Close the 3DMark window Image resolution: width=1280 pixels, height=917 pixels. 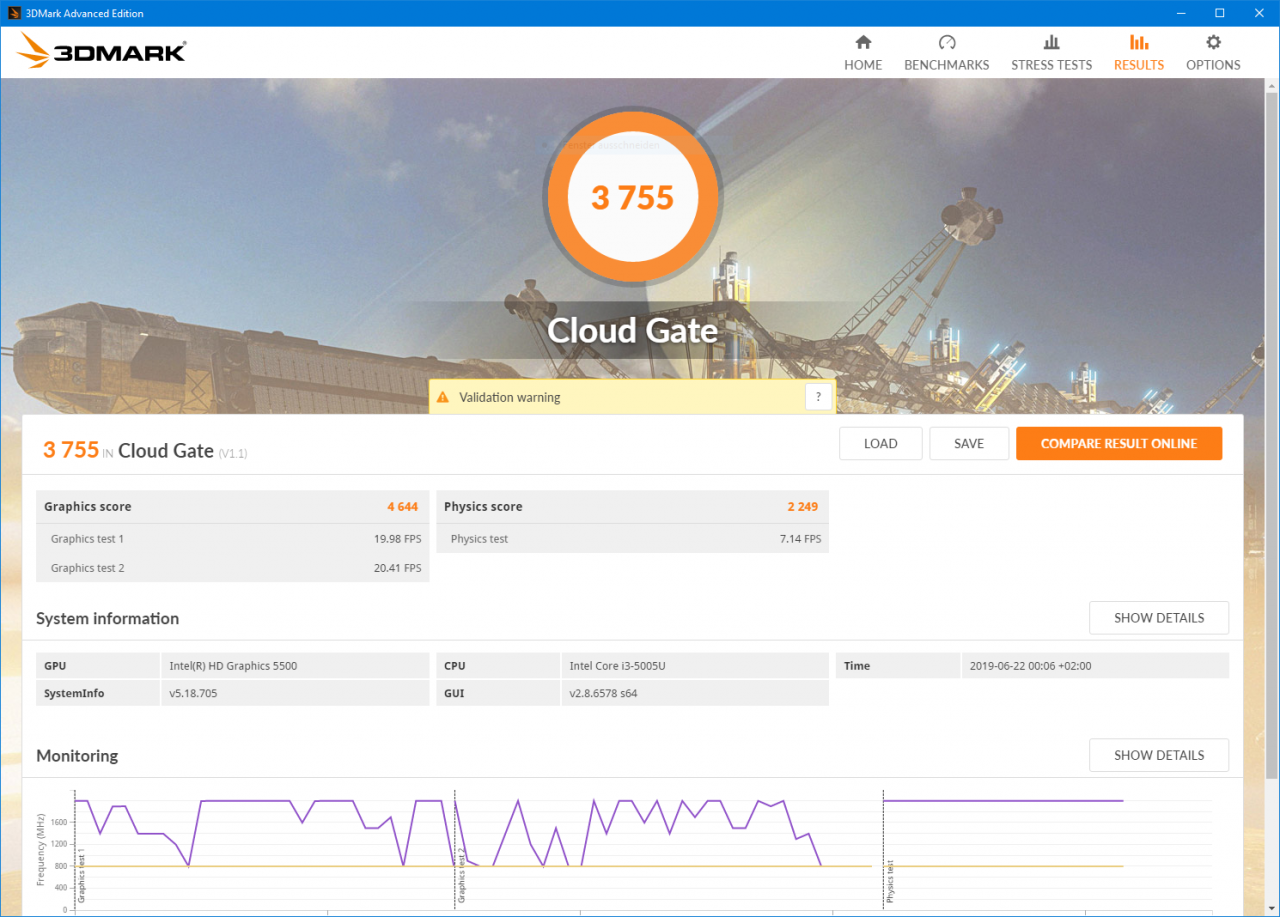point(1257,13)
